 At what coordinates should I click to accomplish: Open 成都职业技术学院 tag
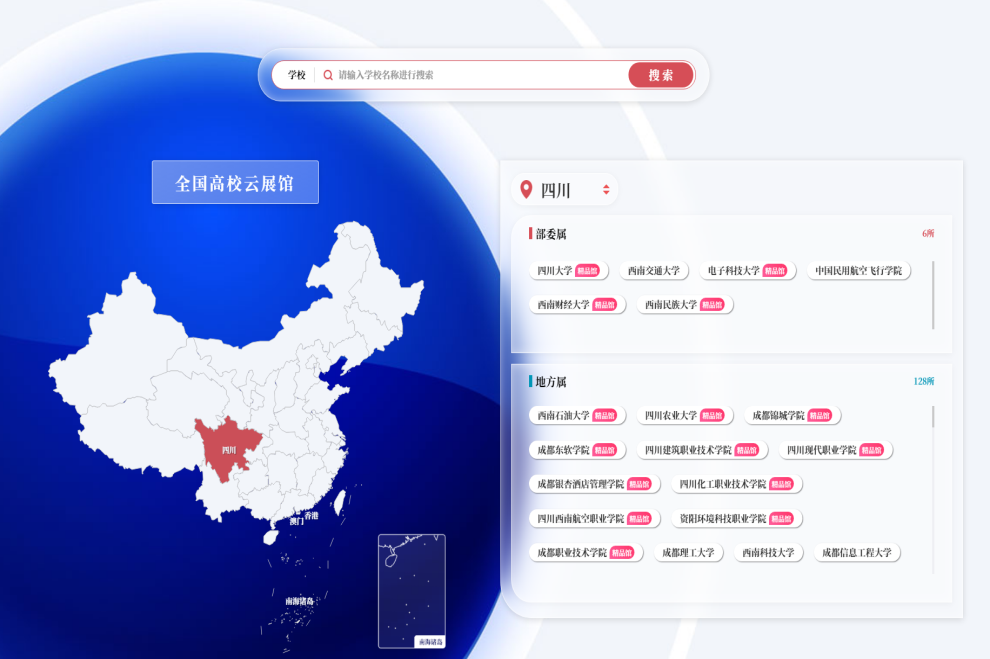(586, 552)
